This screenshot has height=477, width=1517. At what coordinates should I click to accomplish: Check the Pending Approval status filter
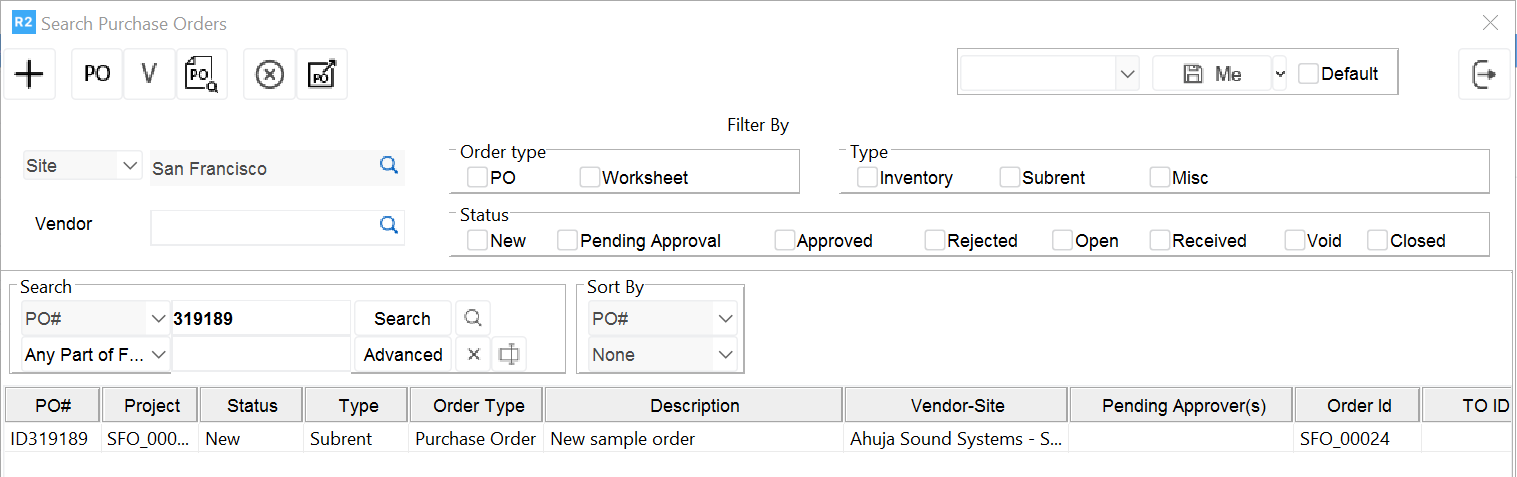(568, 241)
